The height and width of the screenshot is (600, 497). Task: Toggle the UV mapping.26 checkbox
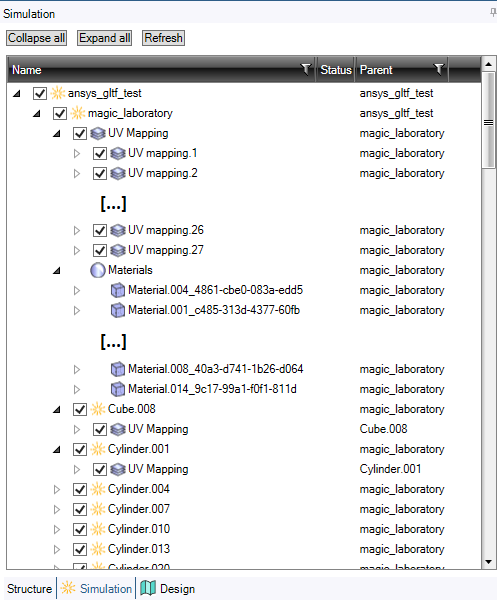100,230
